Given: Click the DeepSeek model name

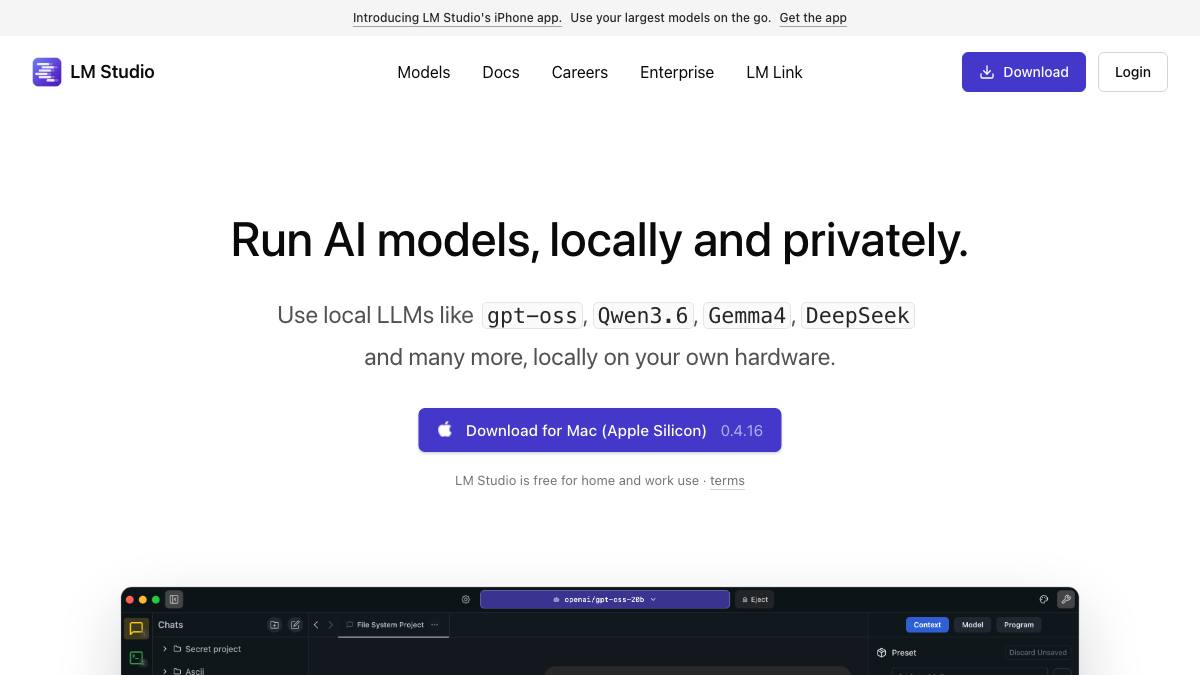Looking at the screenshot, I should point(858,316).
